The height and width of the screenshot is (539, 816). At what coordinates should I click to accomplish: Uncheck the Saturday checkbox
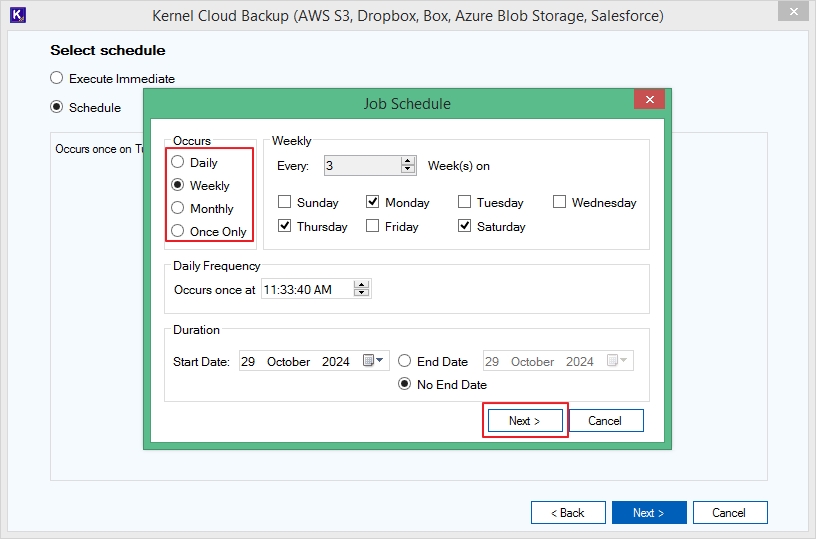[464, 225]
